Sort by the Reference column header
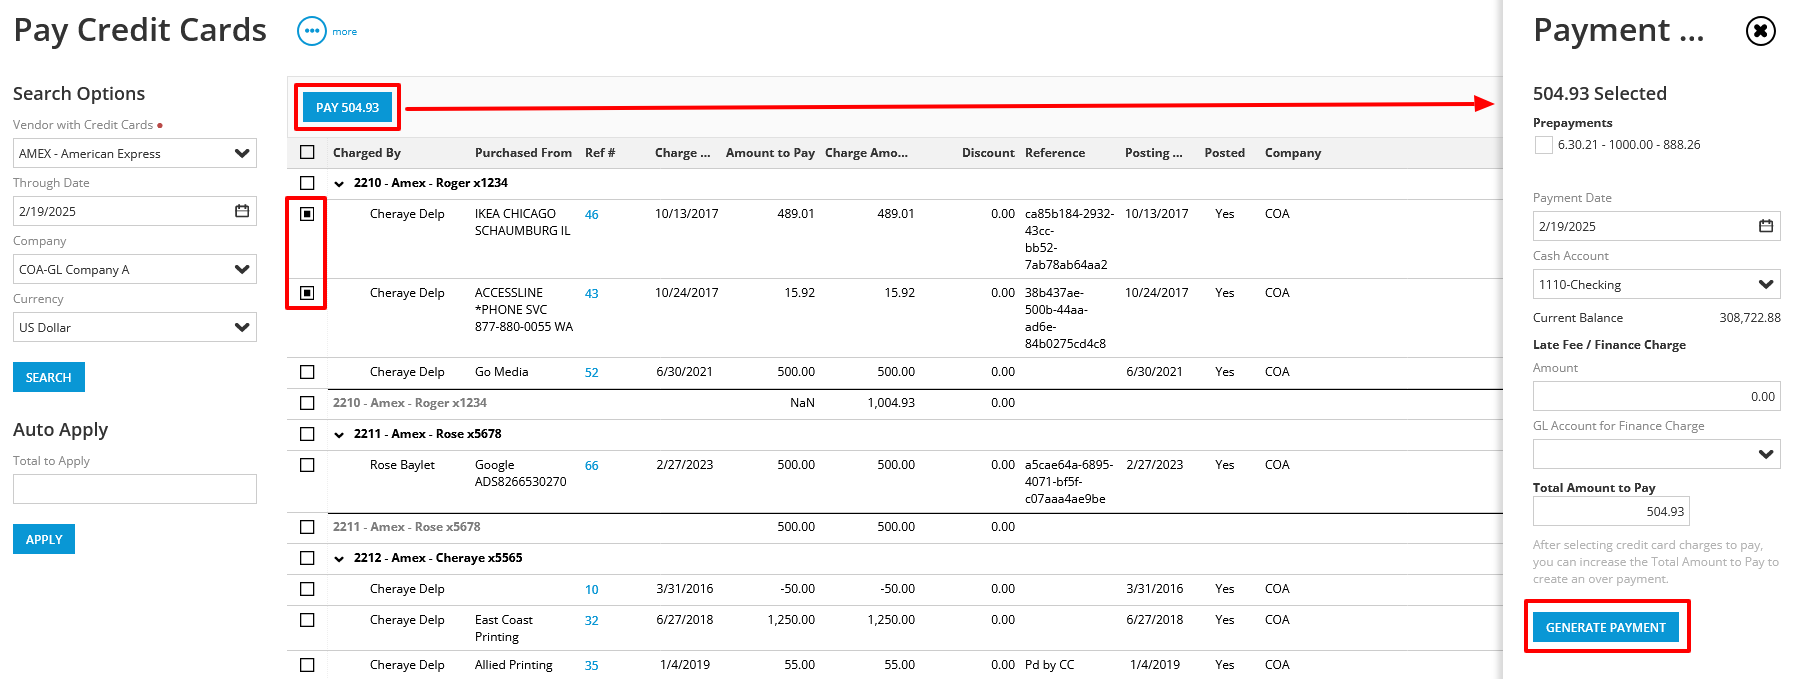The width and height of the screenshot is (1800, 679). tap(1055, 153)
